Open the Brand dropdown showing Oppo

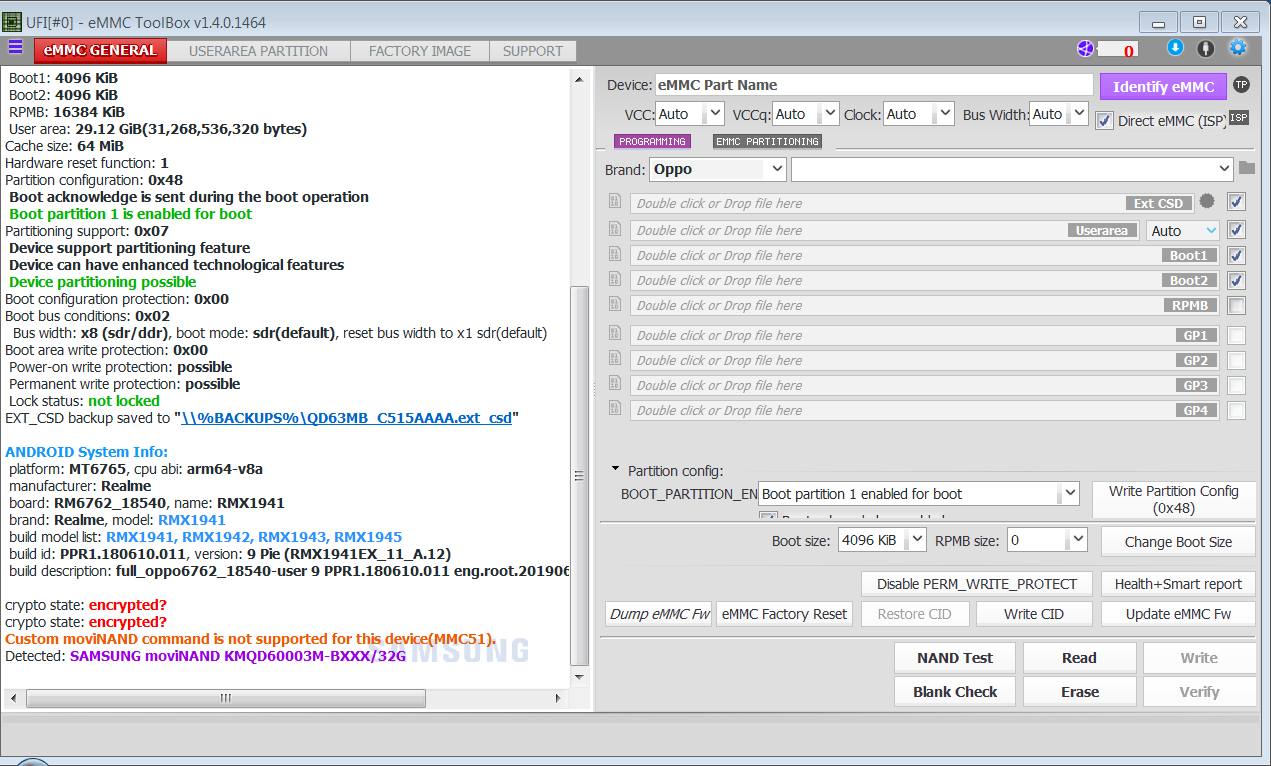point(718,169)
